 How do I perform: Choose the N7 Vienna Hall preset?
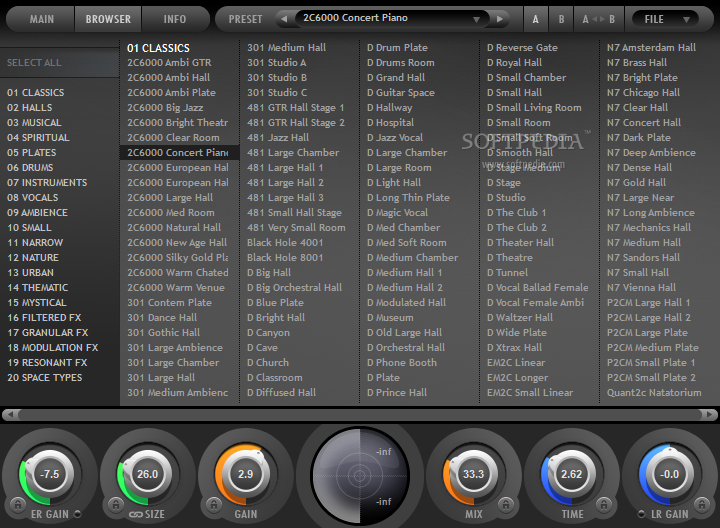point(641,288)
